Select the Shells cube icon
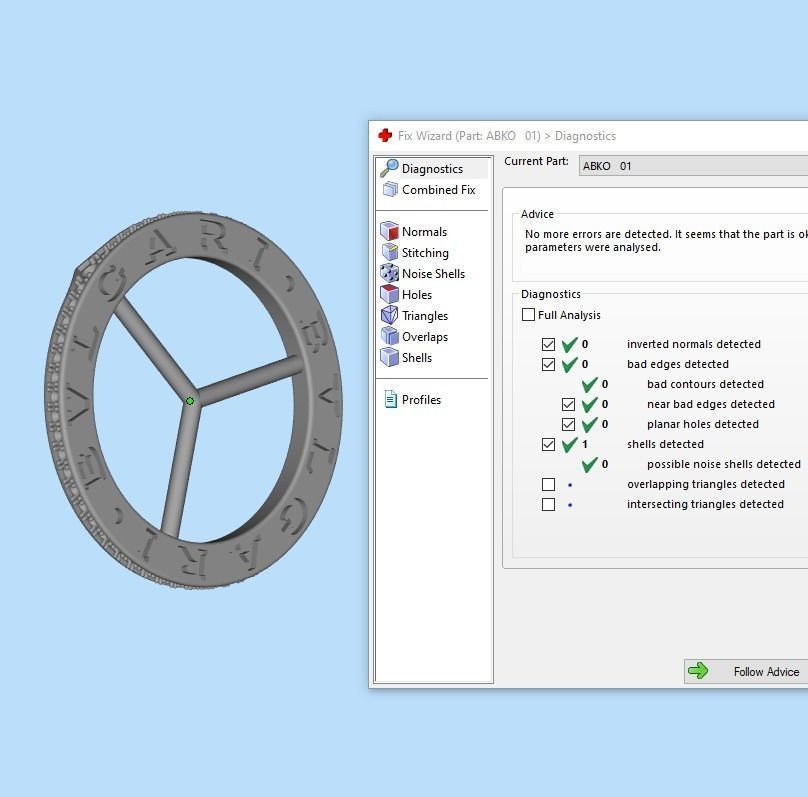The image size is (808, 797). pos(389,357)
